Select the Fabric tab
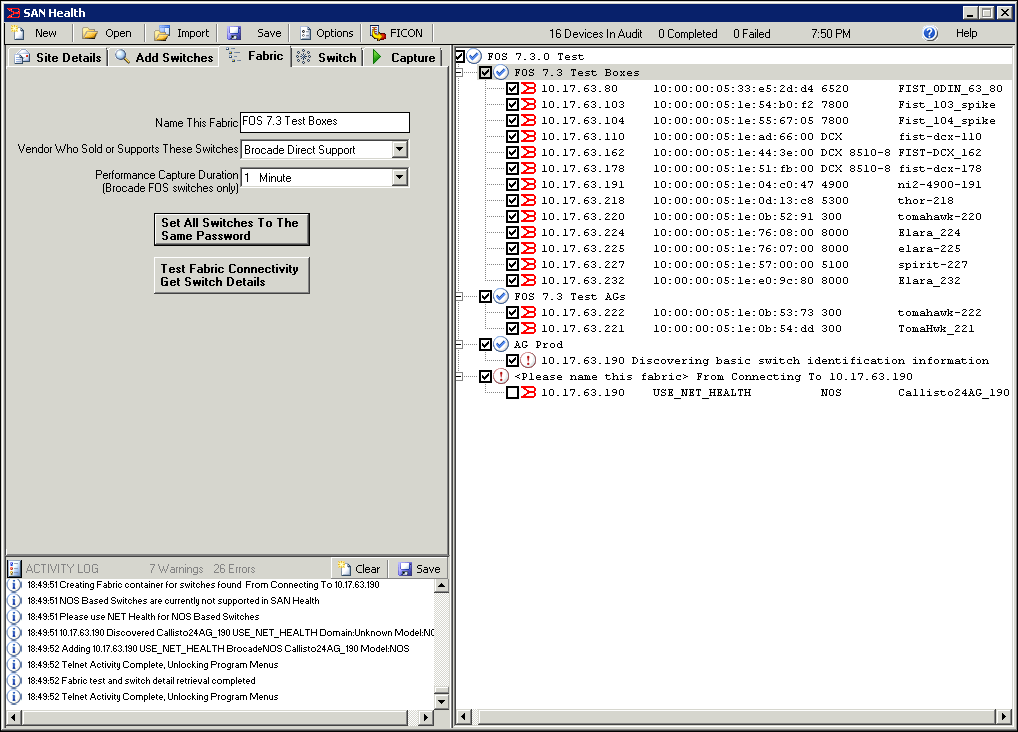 click(255, 56)
